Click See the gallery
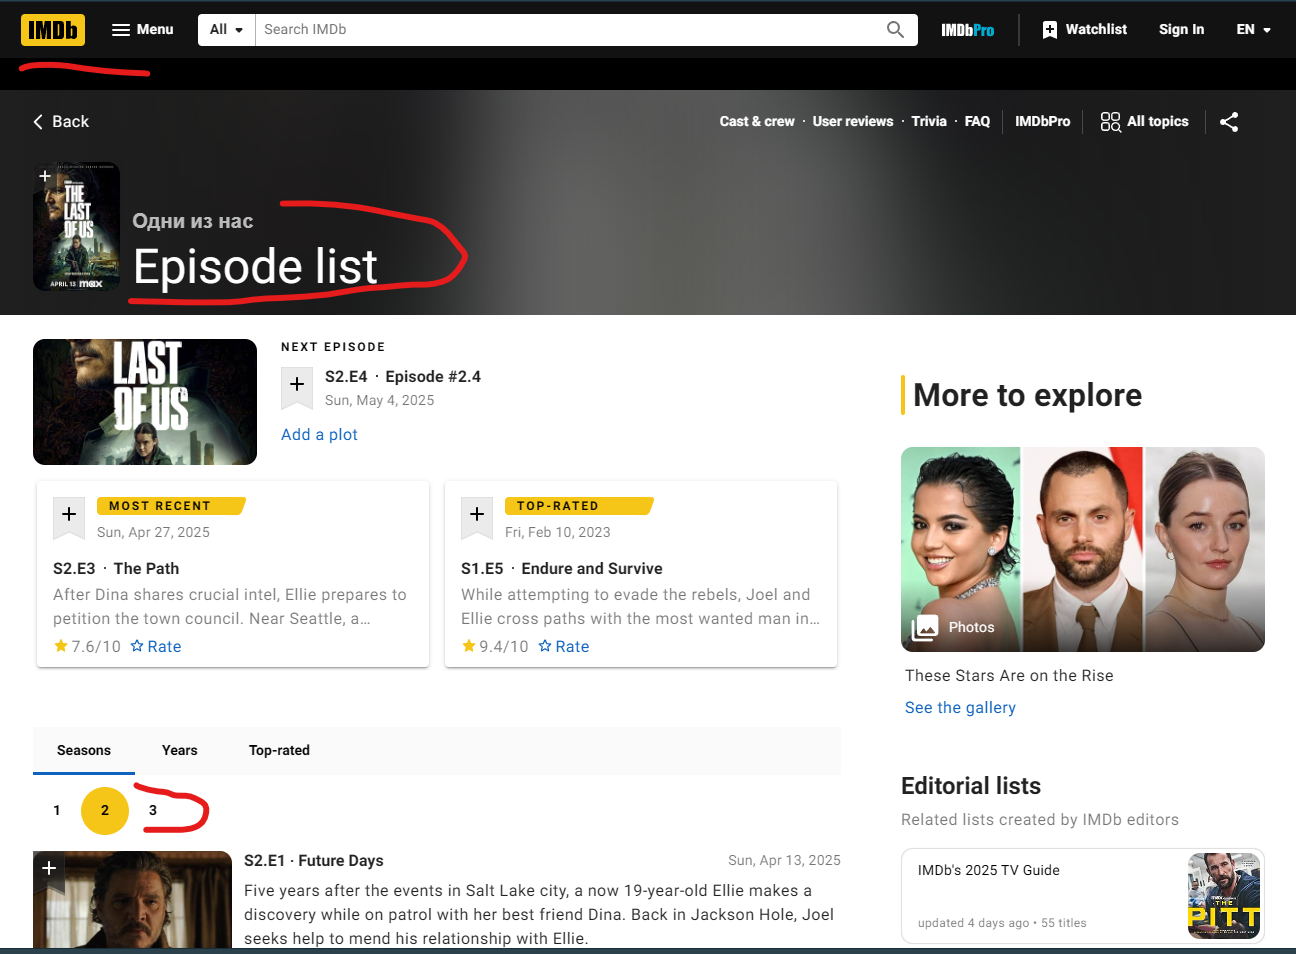 pyautogui.click(x=960, y=707)
